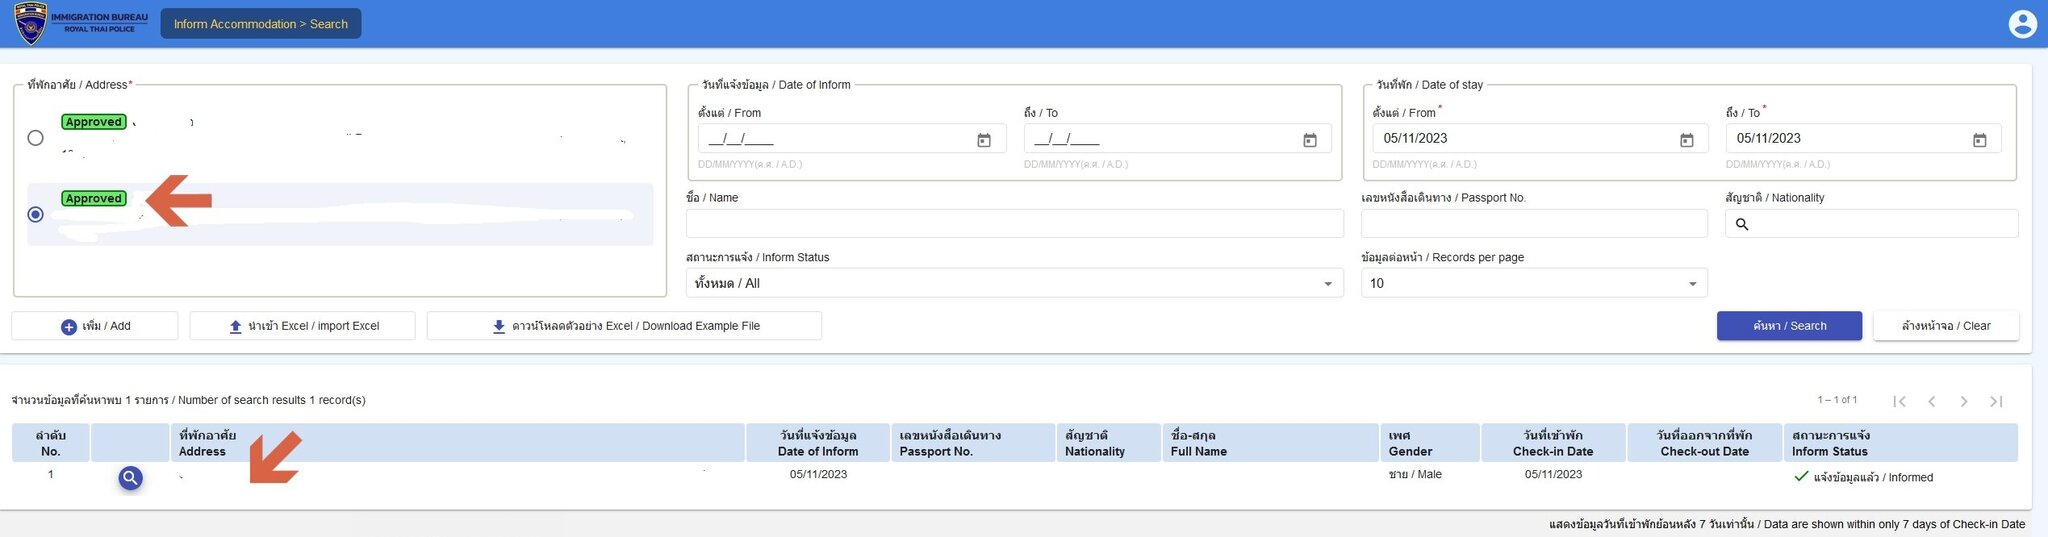Open the user account profile icon
This screenshot has width=2048, height=537.
point(2022,24)
